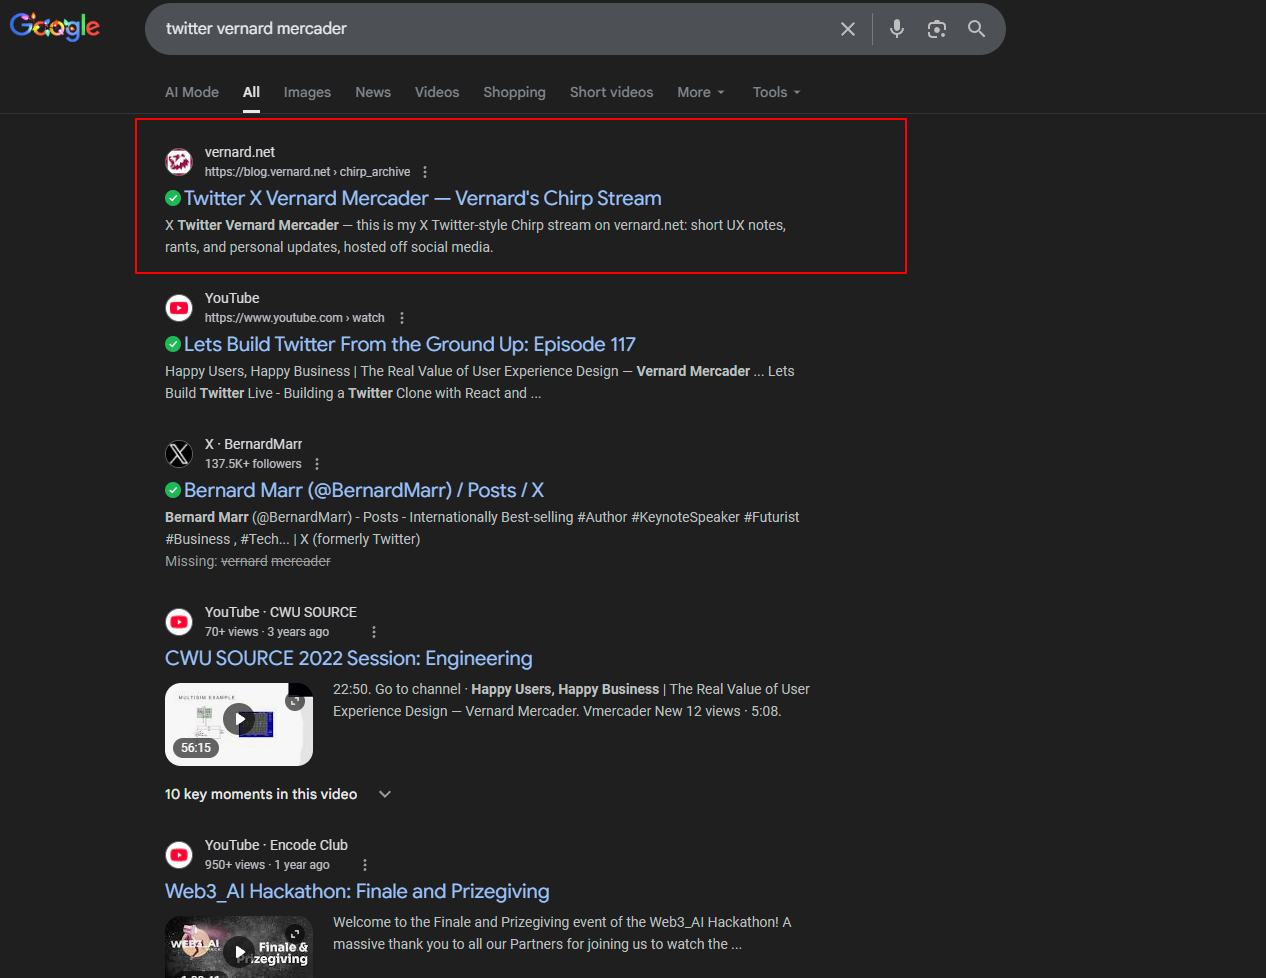Open the Tools dropdown
This screenshot has width=1266, height=978.
coord(776,92)
